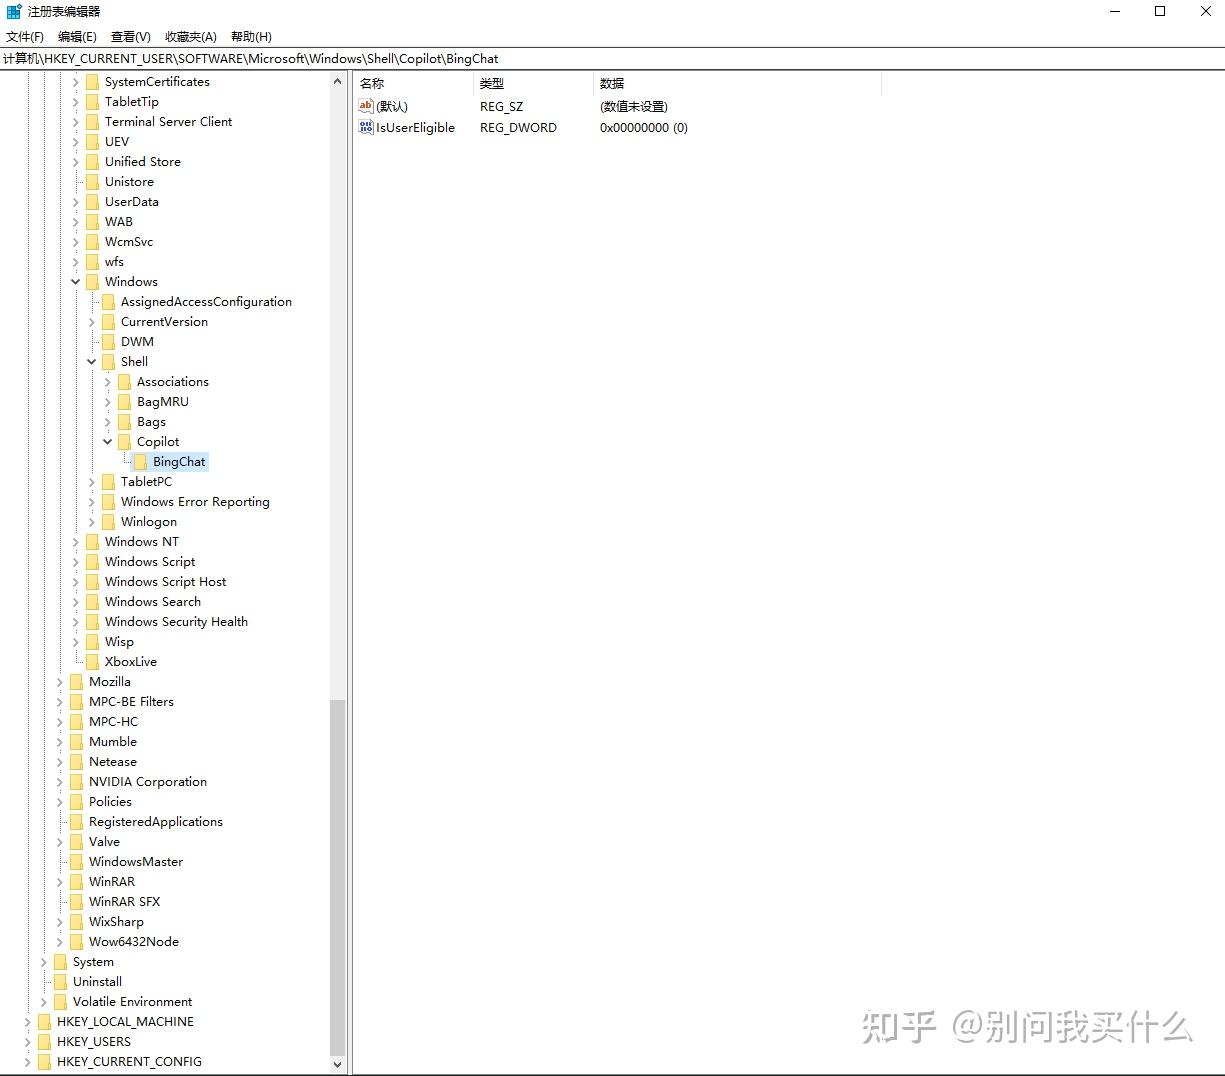Click the registry path address bar
This screenshot has width=1225, height=1076.
[x=612, y=59]
